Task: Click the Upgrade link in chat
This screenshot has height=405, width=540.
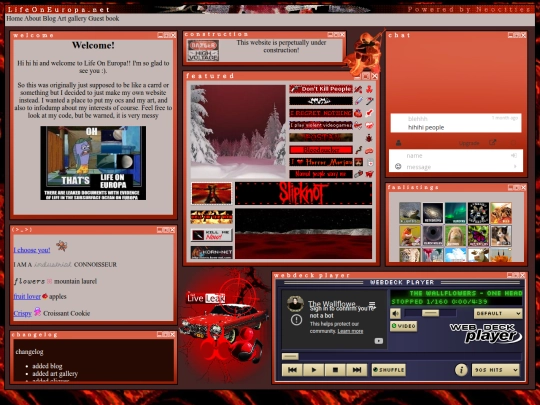Action: click(469, 143)
